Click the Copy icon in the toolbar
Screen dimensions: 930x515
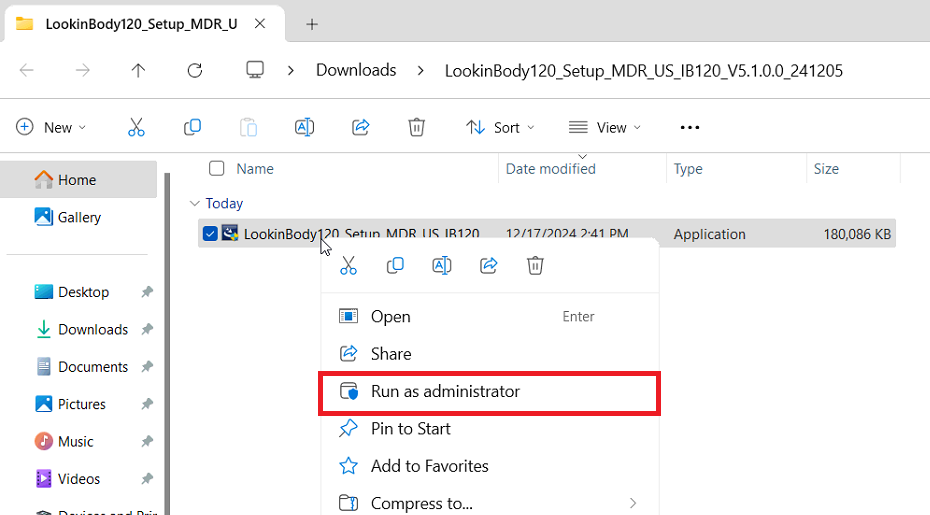coord(192,127)
